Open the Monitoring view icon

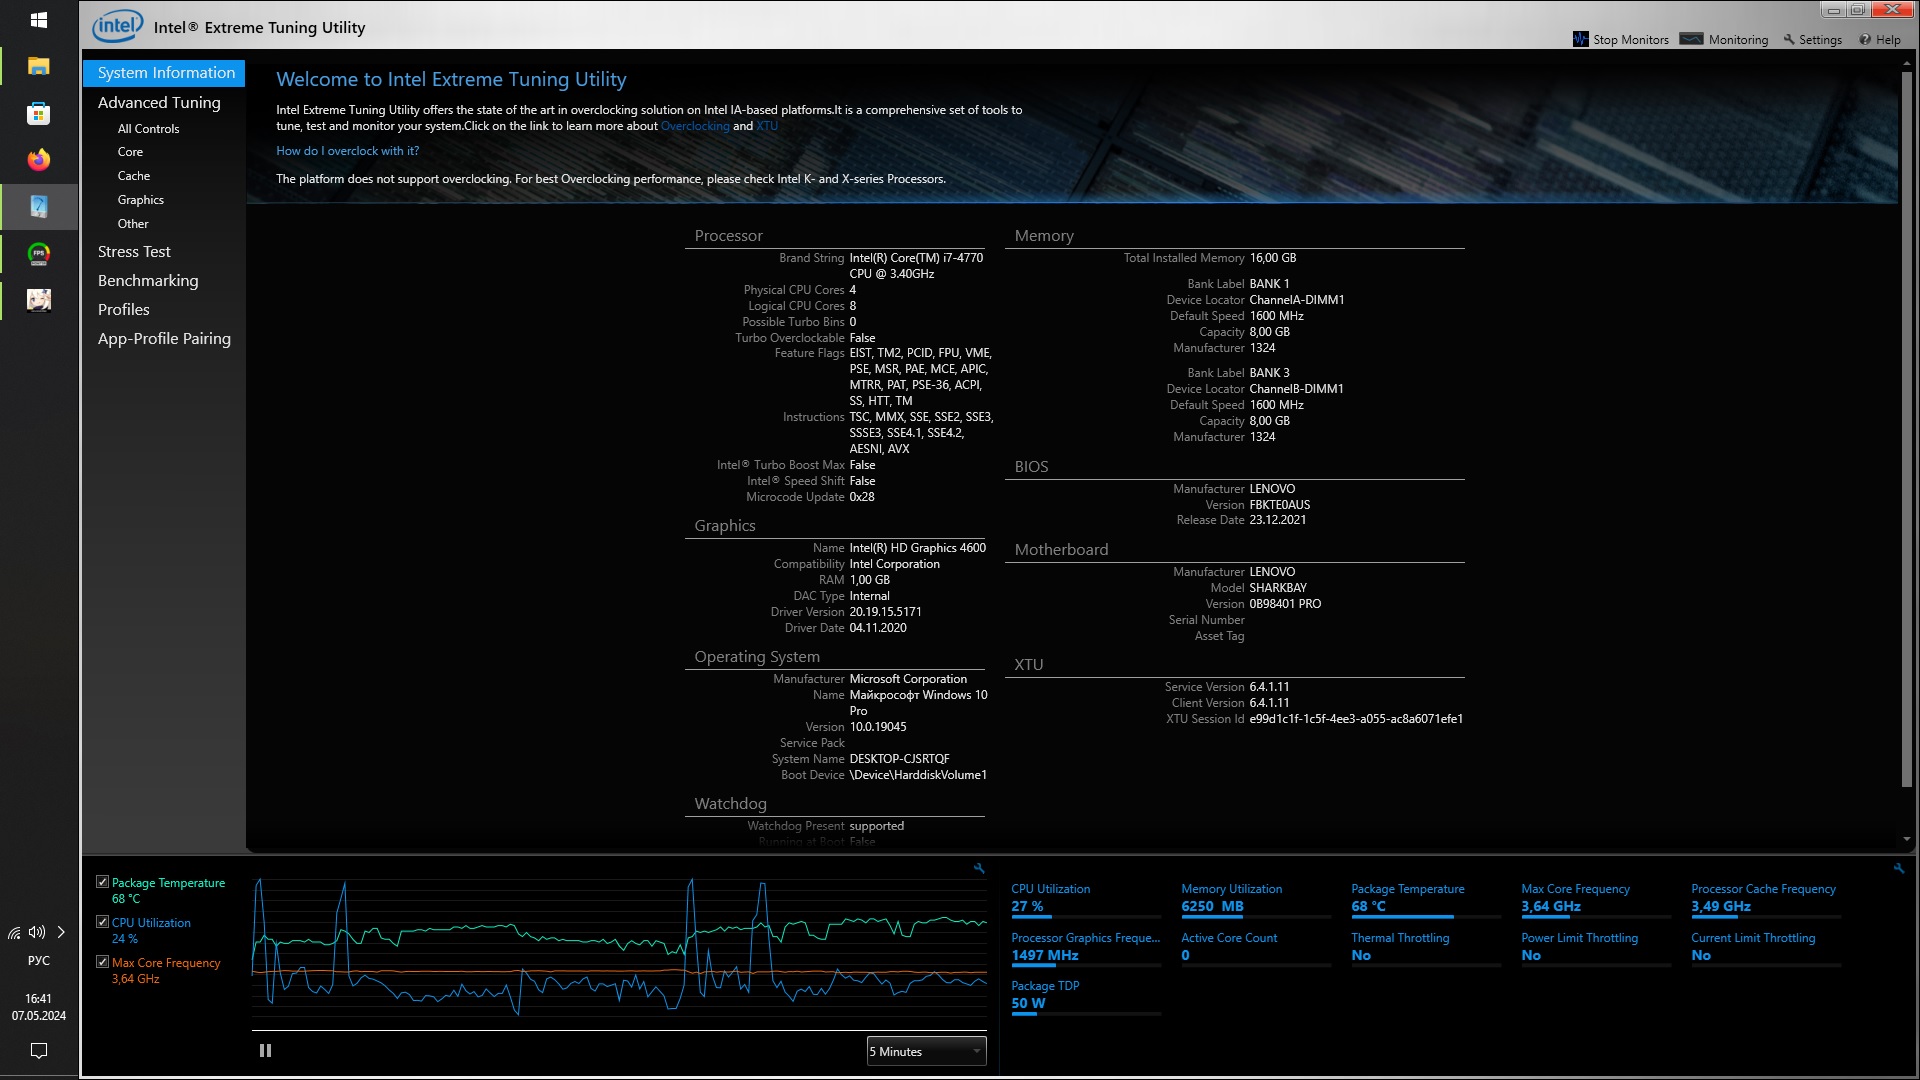pyautogui.click(x=1691, y=39)
